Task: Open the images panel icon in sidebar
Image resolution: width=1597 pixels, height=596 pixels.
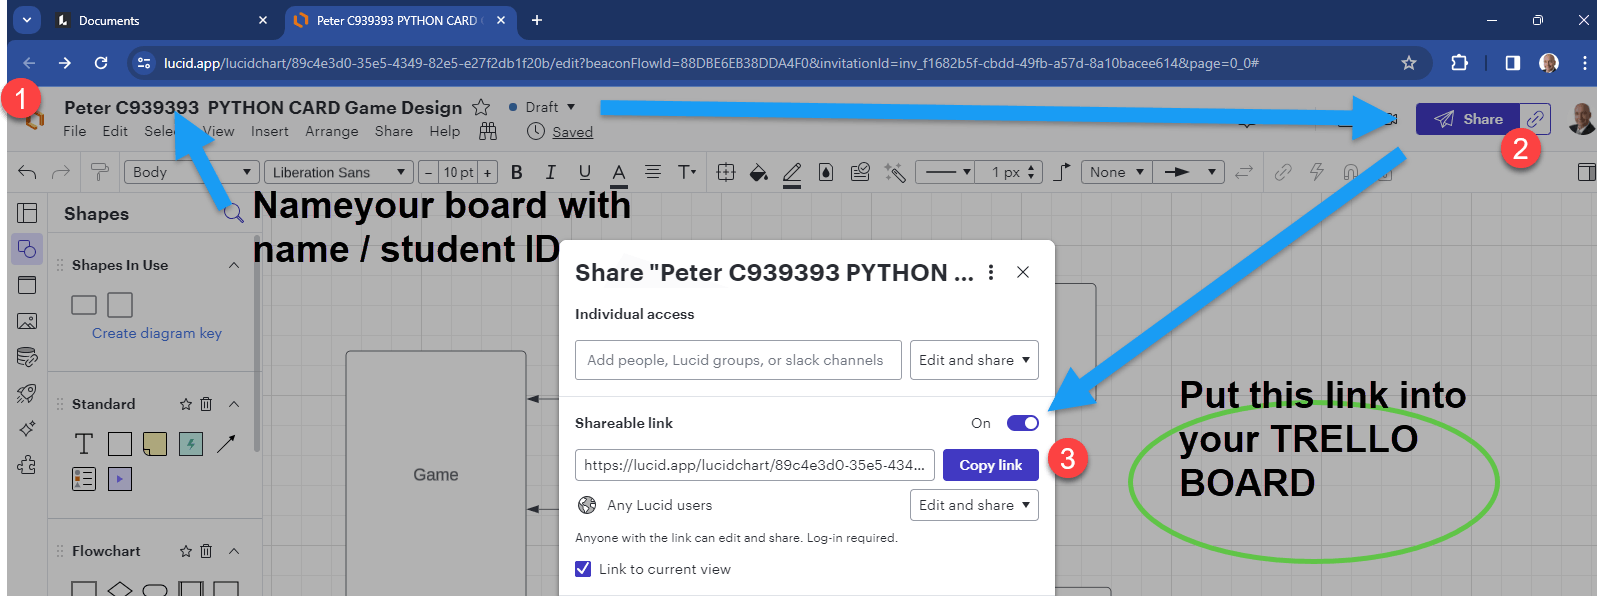Action: pyautogui.click(x=27, y=321)
